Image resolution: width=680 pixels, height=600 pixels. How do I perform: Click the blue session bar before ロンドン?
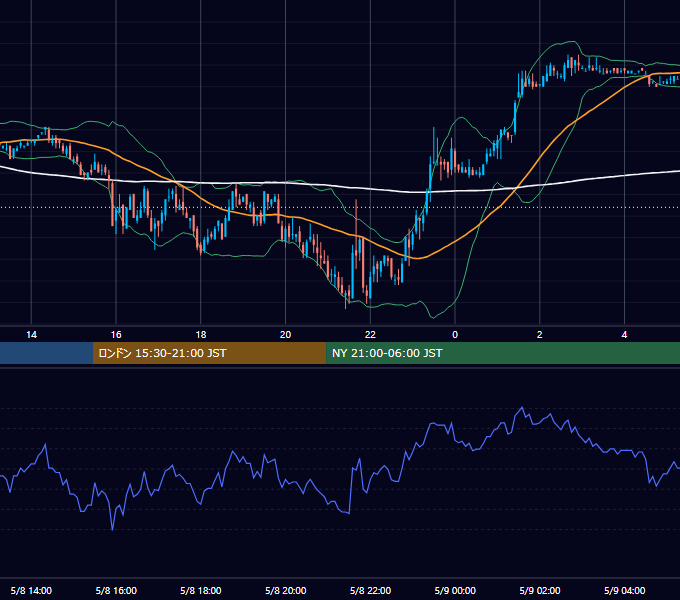[x=46, y=353]
